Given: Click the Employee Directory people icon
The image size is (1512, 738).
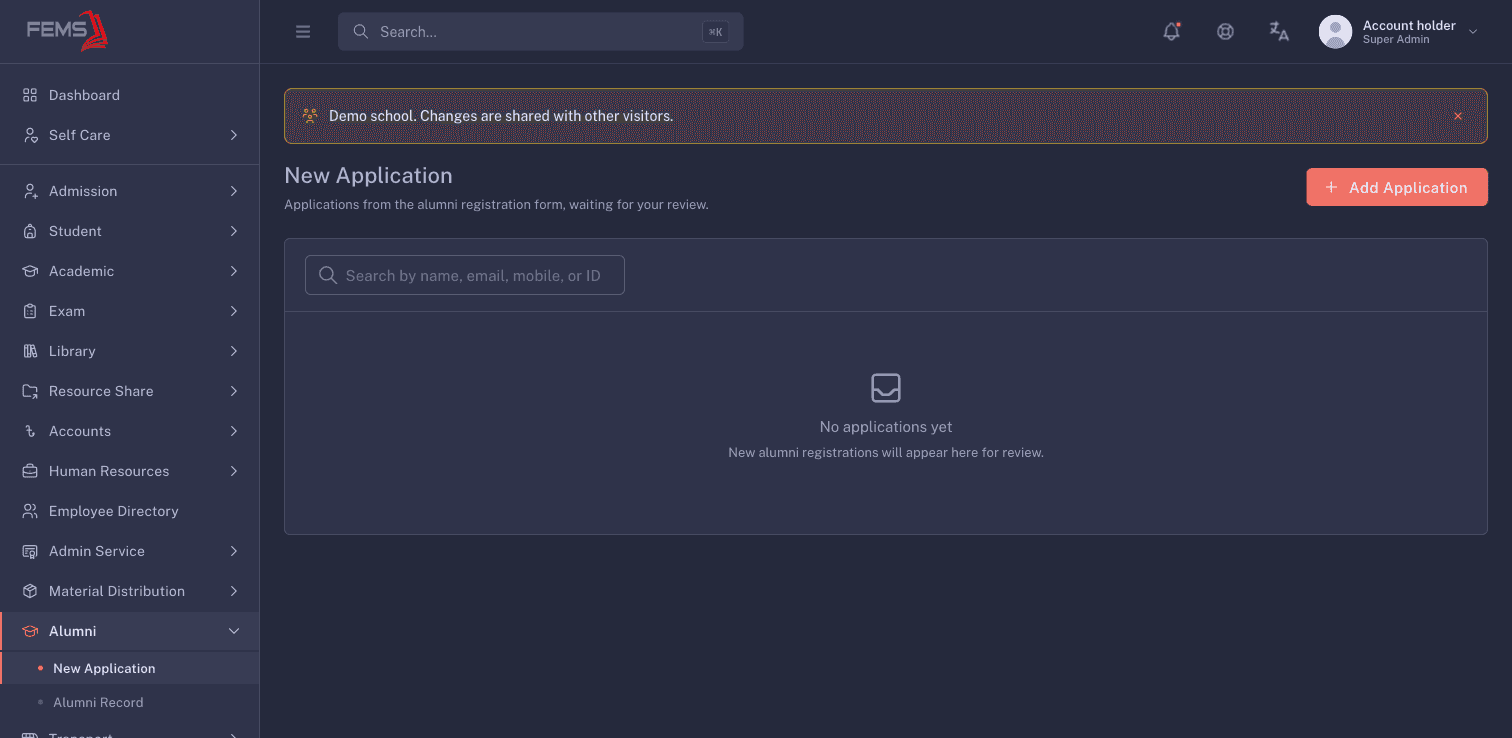Looking at the screenshot, I should coord(30,511).
